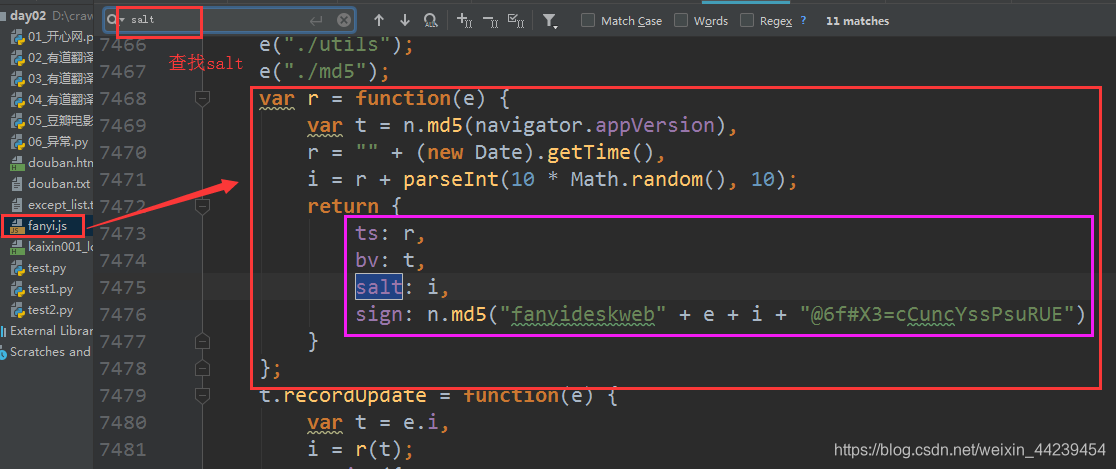Image resolution: width=1116 pixels, height=469 pixels.
Task: Click the External Libraries icon
Action: pyautogui.click(x=4, y=331)
